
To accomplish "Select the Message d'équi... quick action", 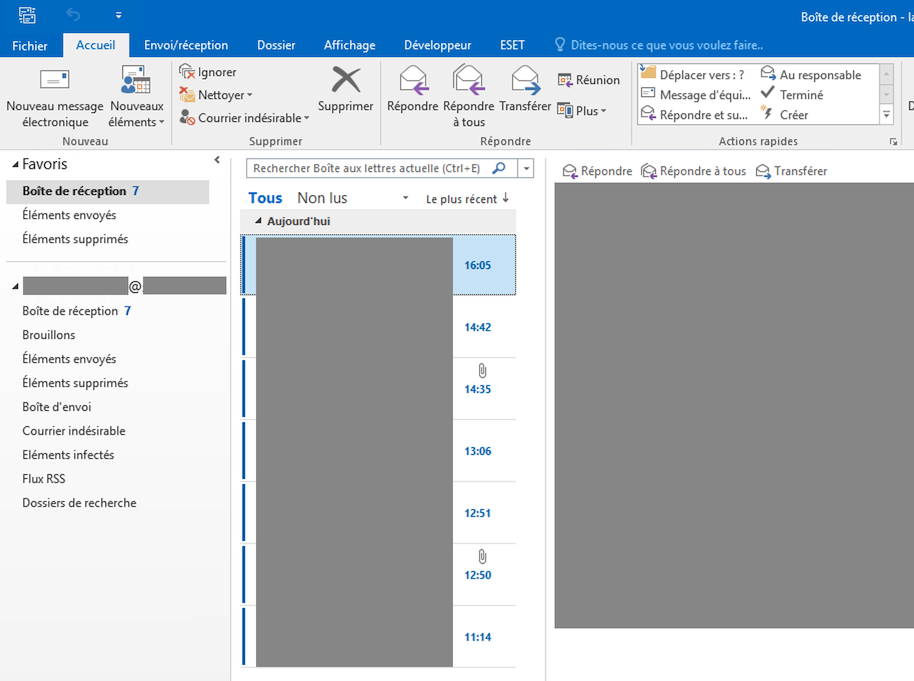I will (696, 94).
